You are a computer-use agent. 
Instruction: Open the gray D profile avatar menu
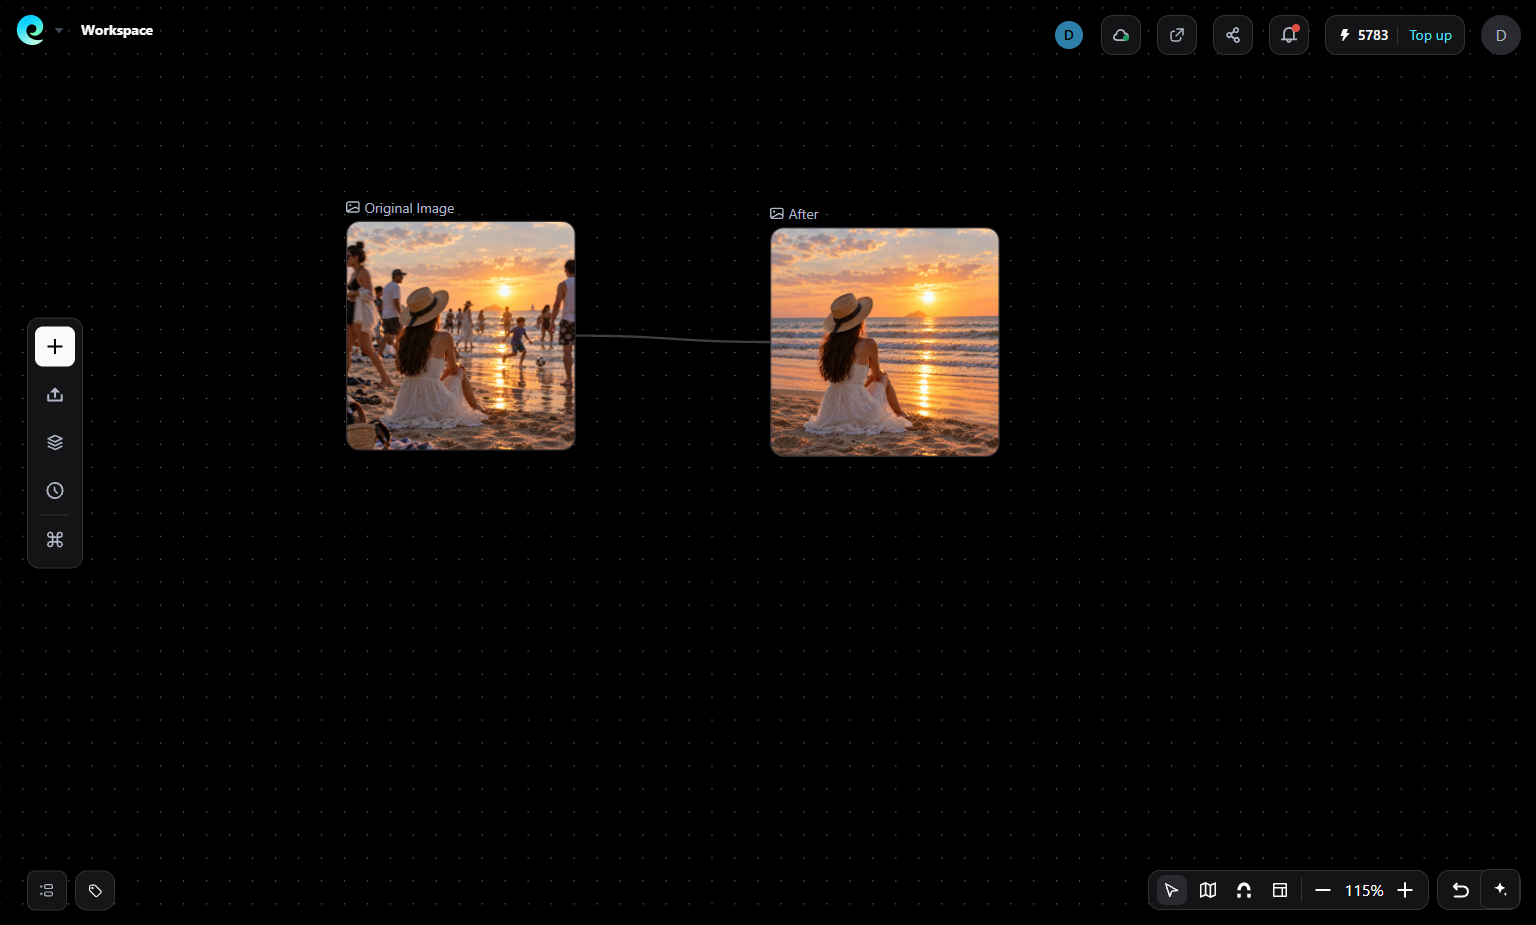point(1501,35)
